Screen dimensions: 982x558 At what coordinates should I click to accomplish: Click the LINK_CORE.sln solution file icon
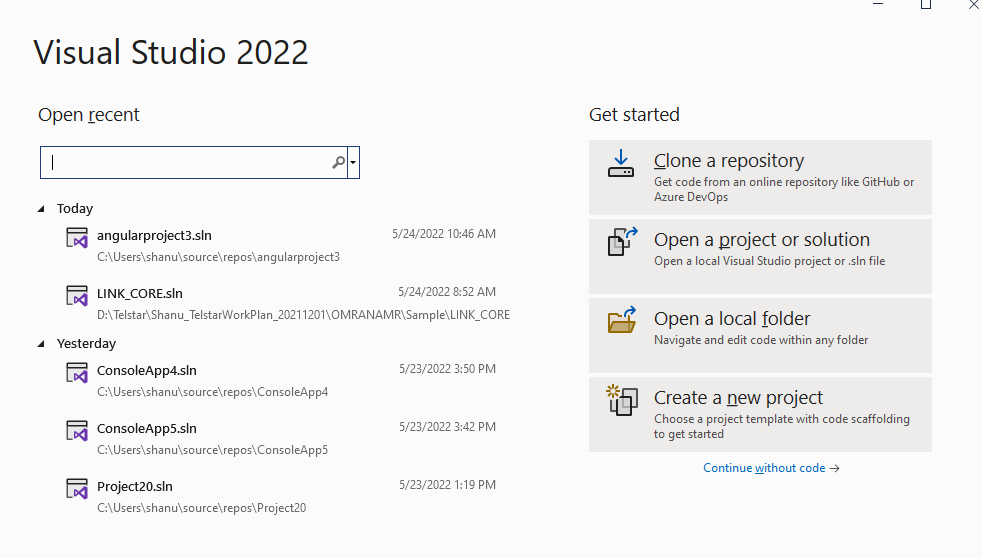77,296
